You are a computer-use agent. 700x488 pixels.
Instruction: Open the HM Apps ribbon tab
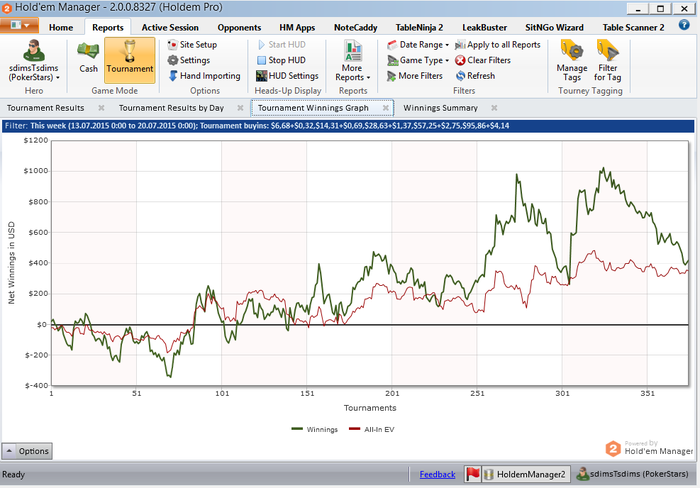pyautogui.click(x=297, y=28)
